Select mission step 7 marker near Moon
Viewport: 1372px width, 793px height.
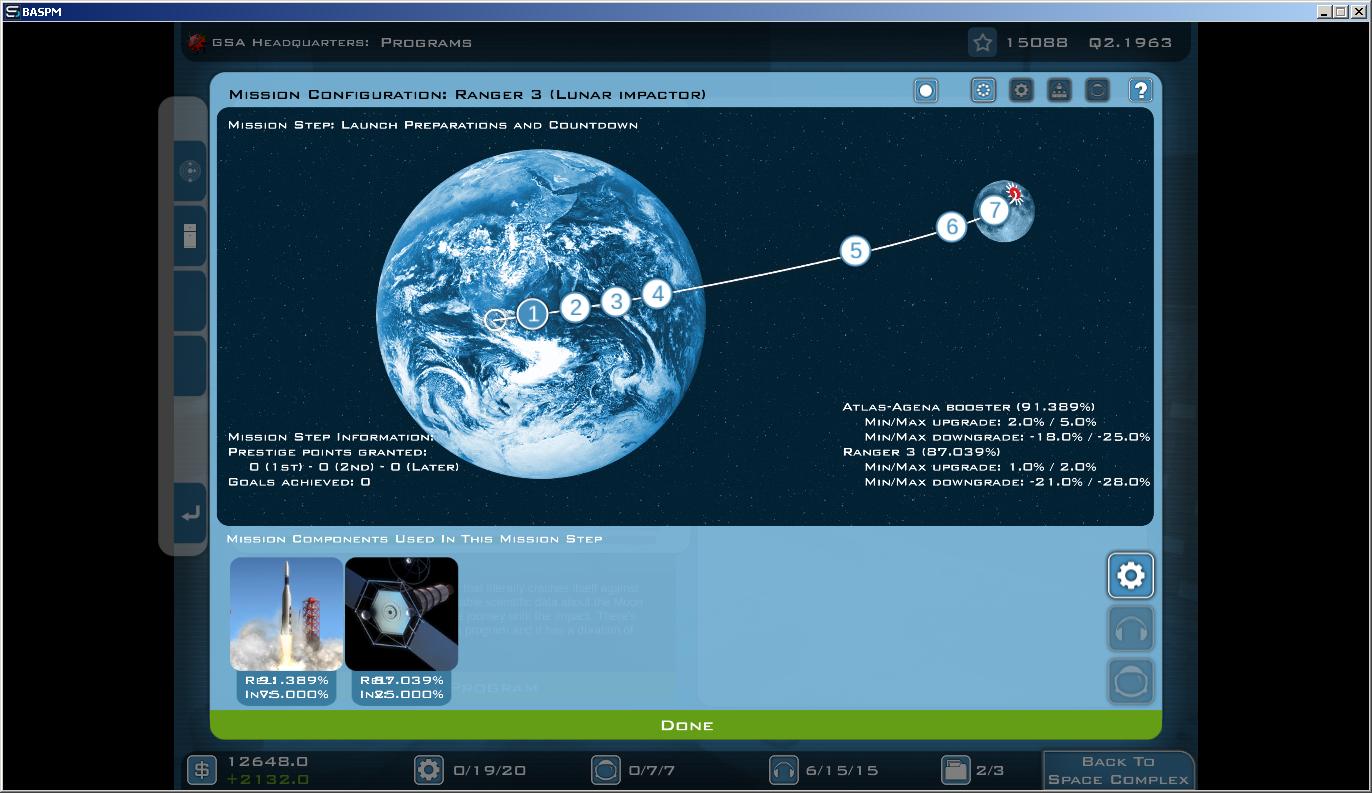(993, 210)
